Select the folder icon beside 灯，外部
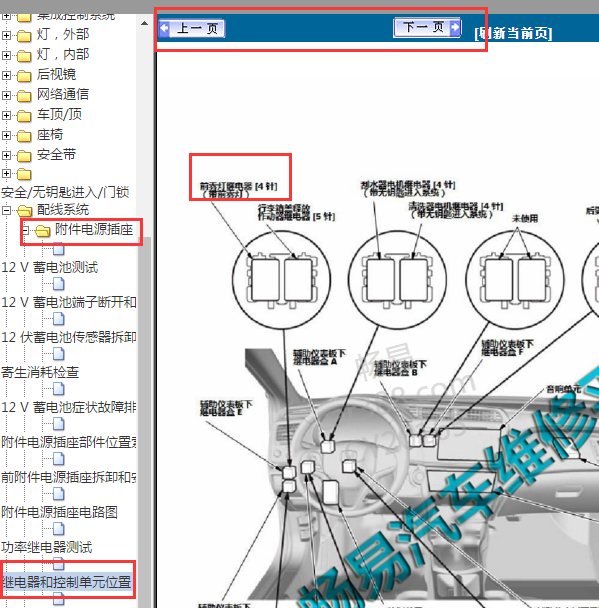The height and width of the screenshot is (608, 599). [24, 36]
